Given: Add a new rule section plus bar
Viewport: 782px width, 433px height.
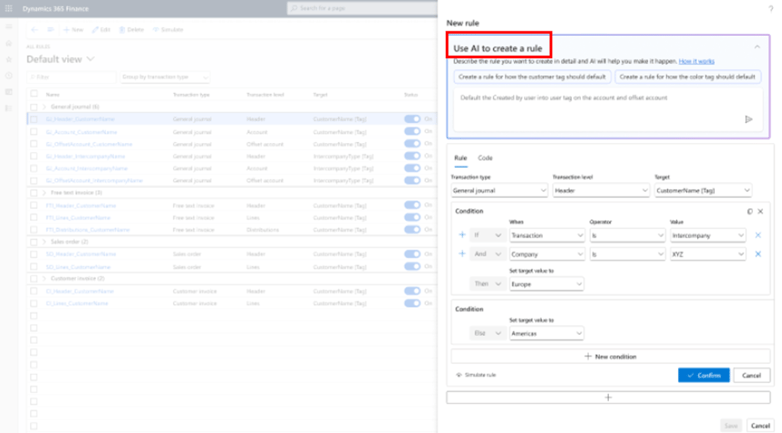Looking at the screenshot, I should (608, 398).
